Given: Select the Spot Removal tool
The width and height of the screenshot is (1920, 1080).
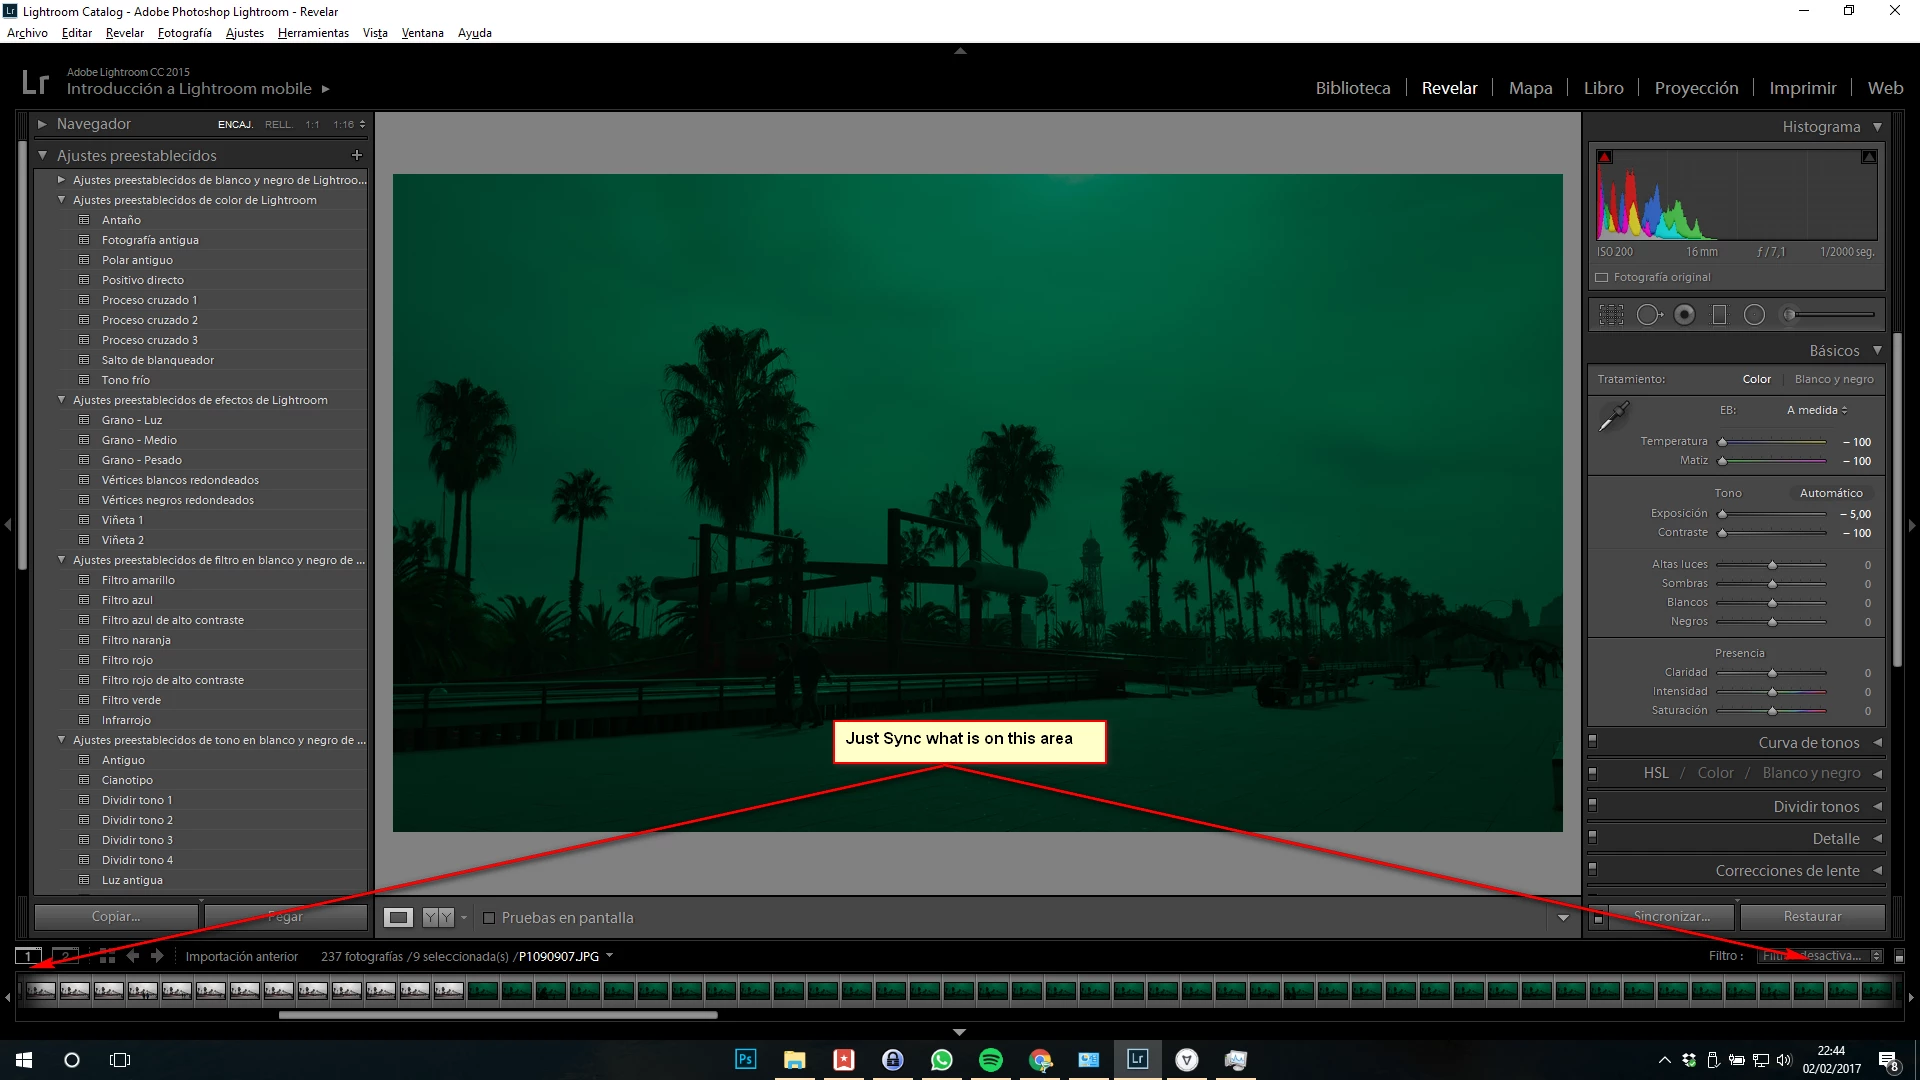Looking at the screenshot, I should [1648, 315].
